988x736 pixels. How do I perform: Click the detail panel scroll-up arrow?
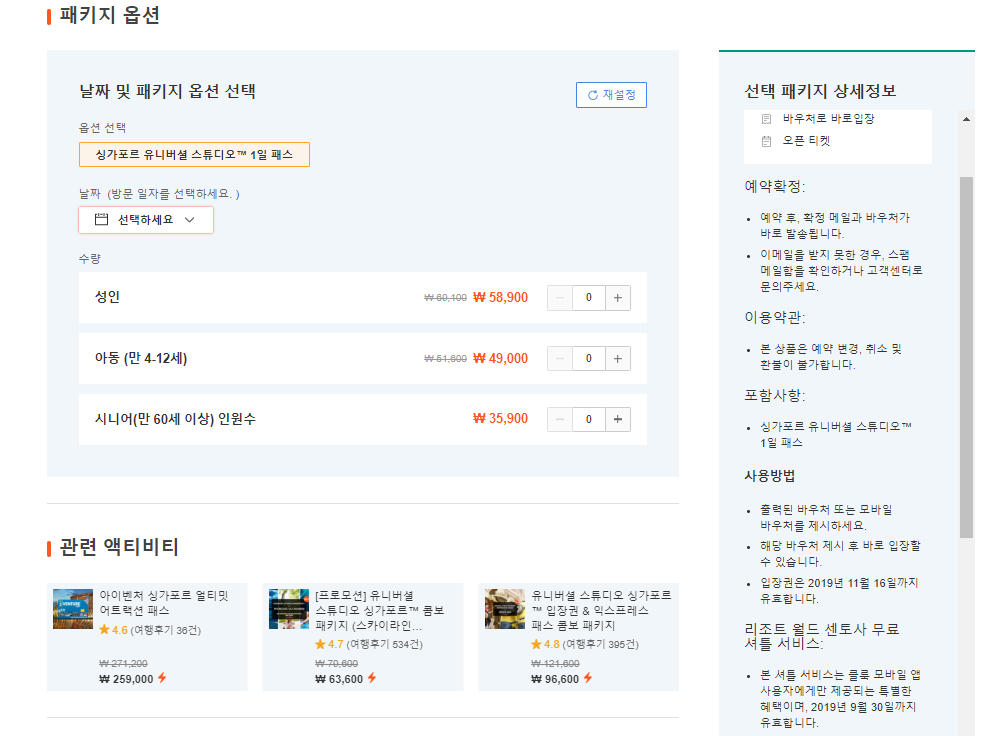966,118
